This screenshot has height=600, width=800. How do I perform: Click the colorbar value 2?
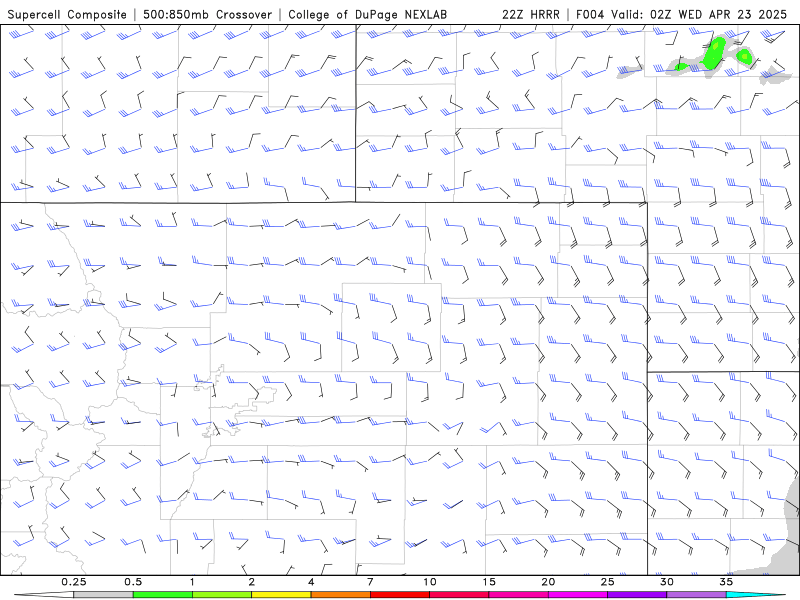[x=252, y=582]
